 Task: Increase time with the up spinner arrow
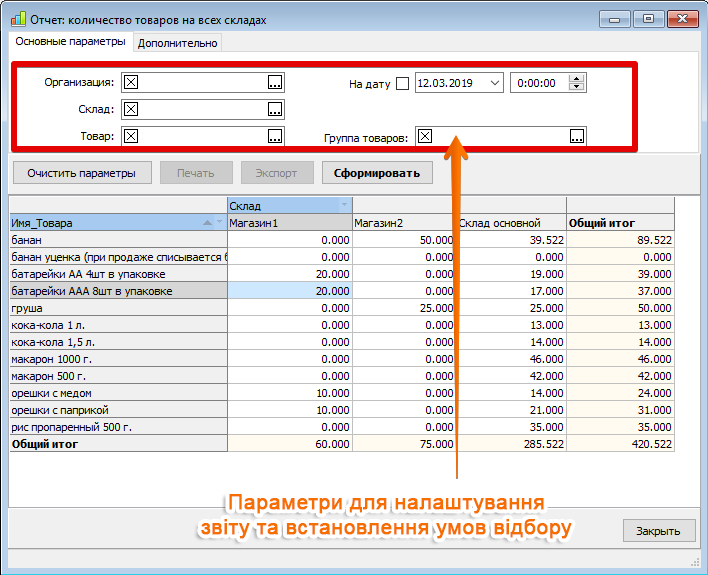tap(577, 79)
